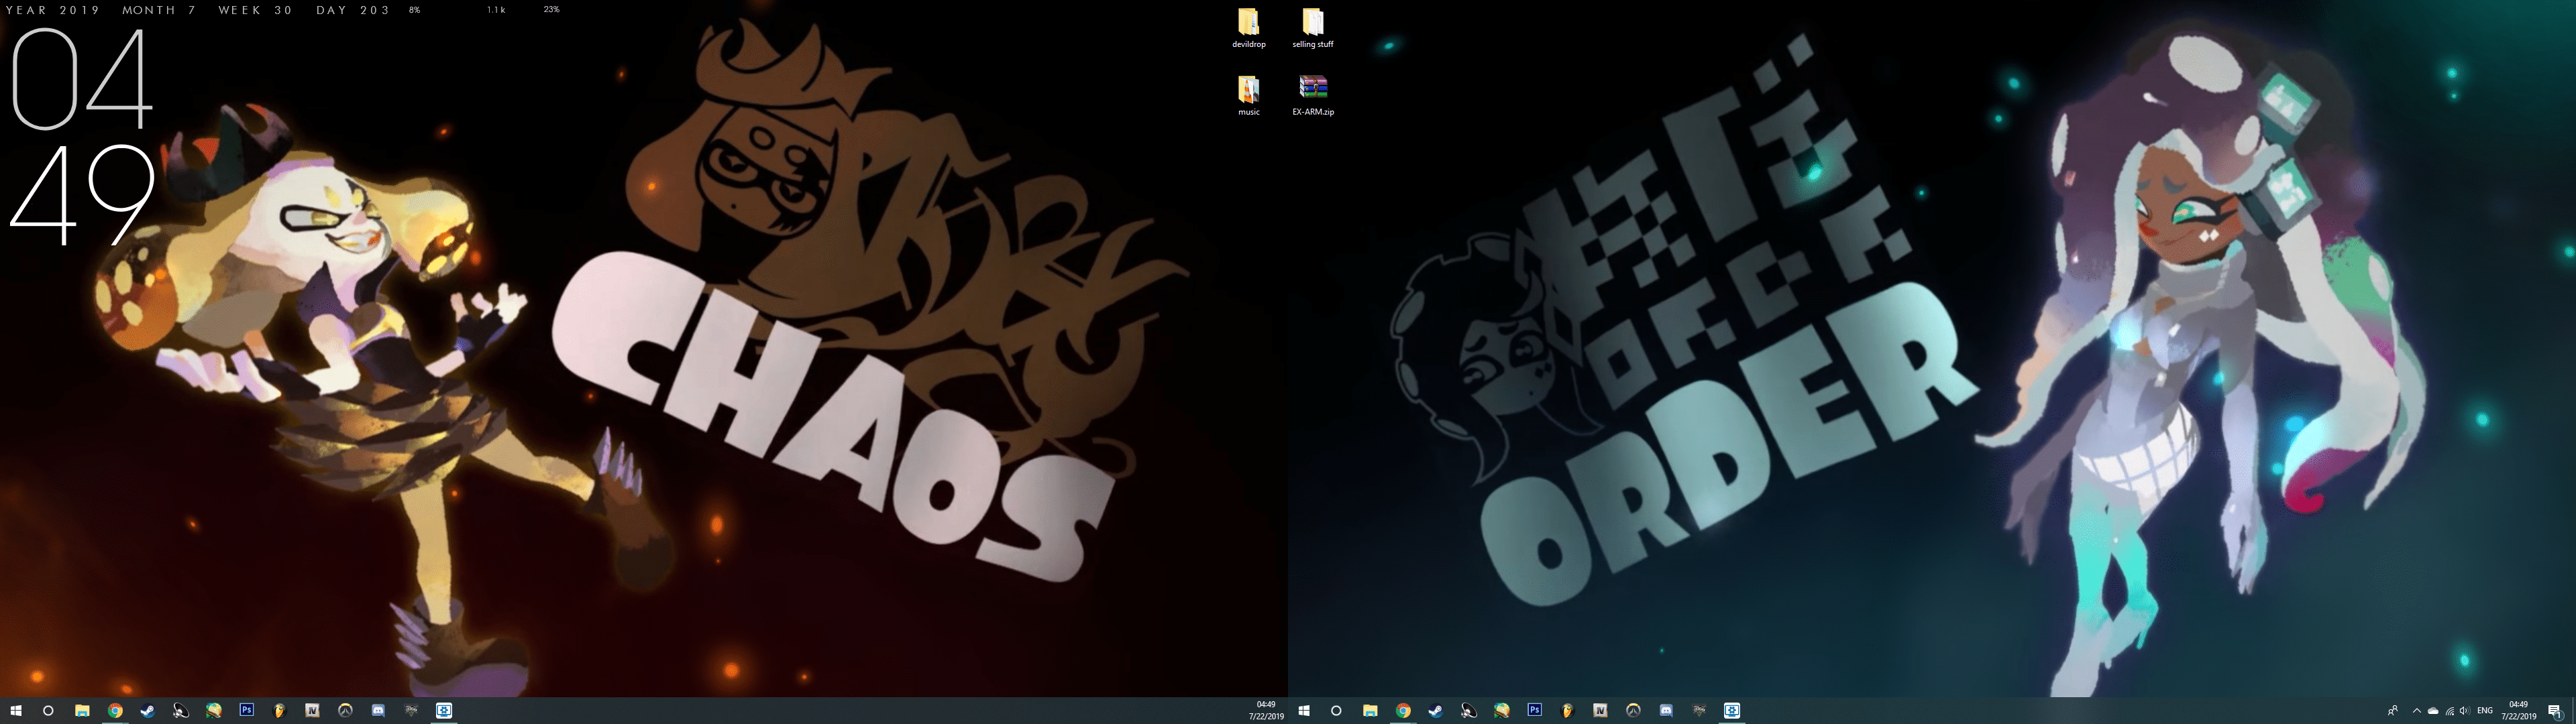The width and height of the screenshot is (2576, 724).
Task: Open the loudspeaker app on left taskbar
Action: point(181,711)
